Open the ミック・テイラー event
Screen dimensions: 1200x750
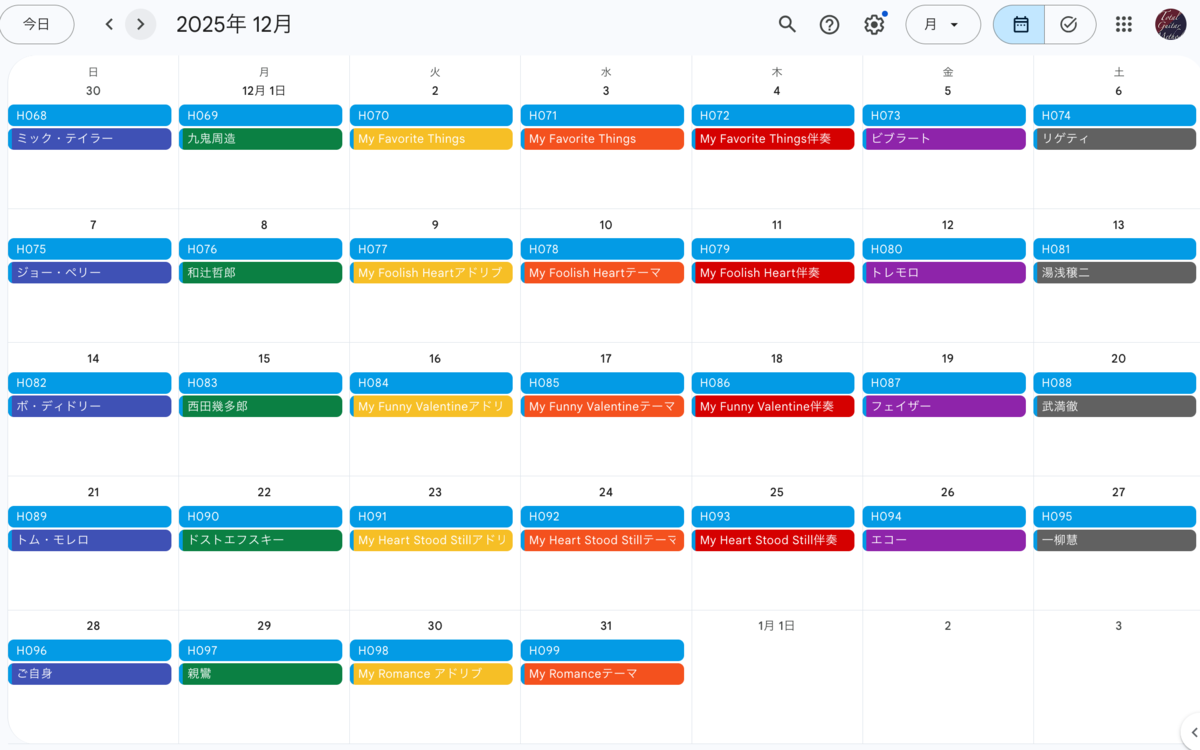pyautogui.click(x=90, y=139)
